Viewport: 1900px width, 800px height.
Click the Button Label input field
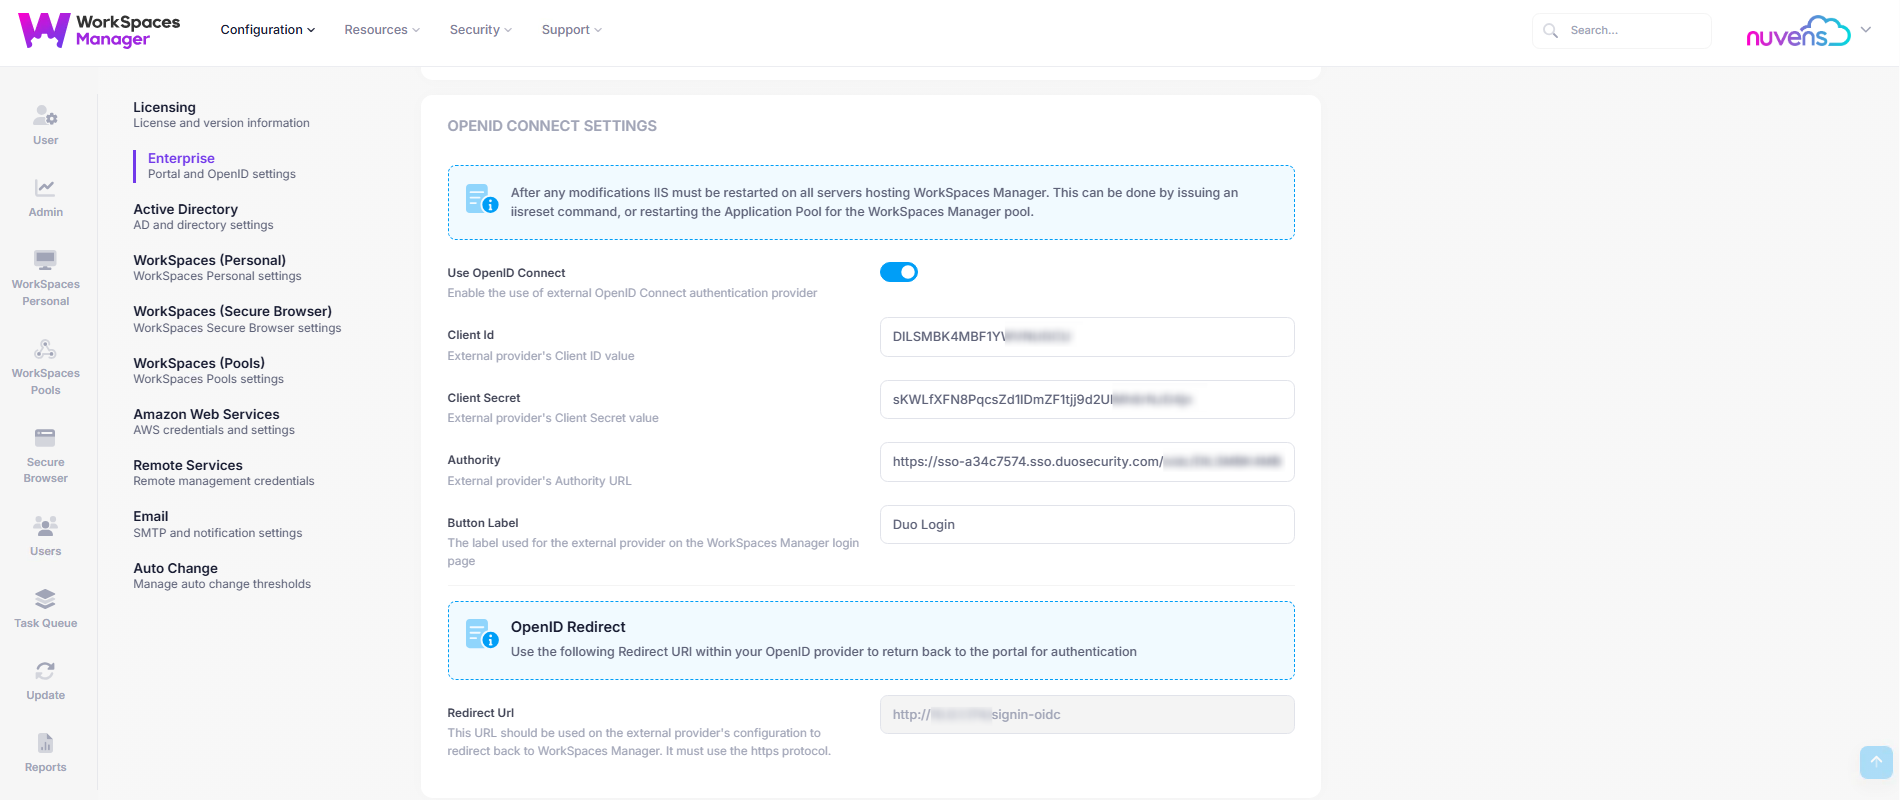tap(1086, 525)
